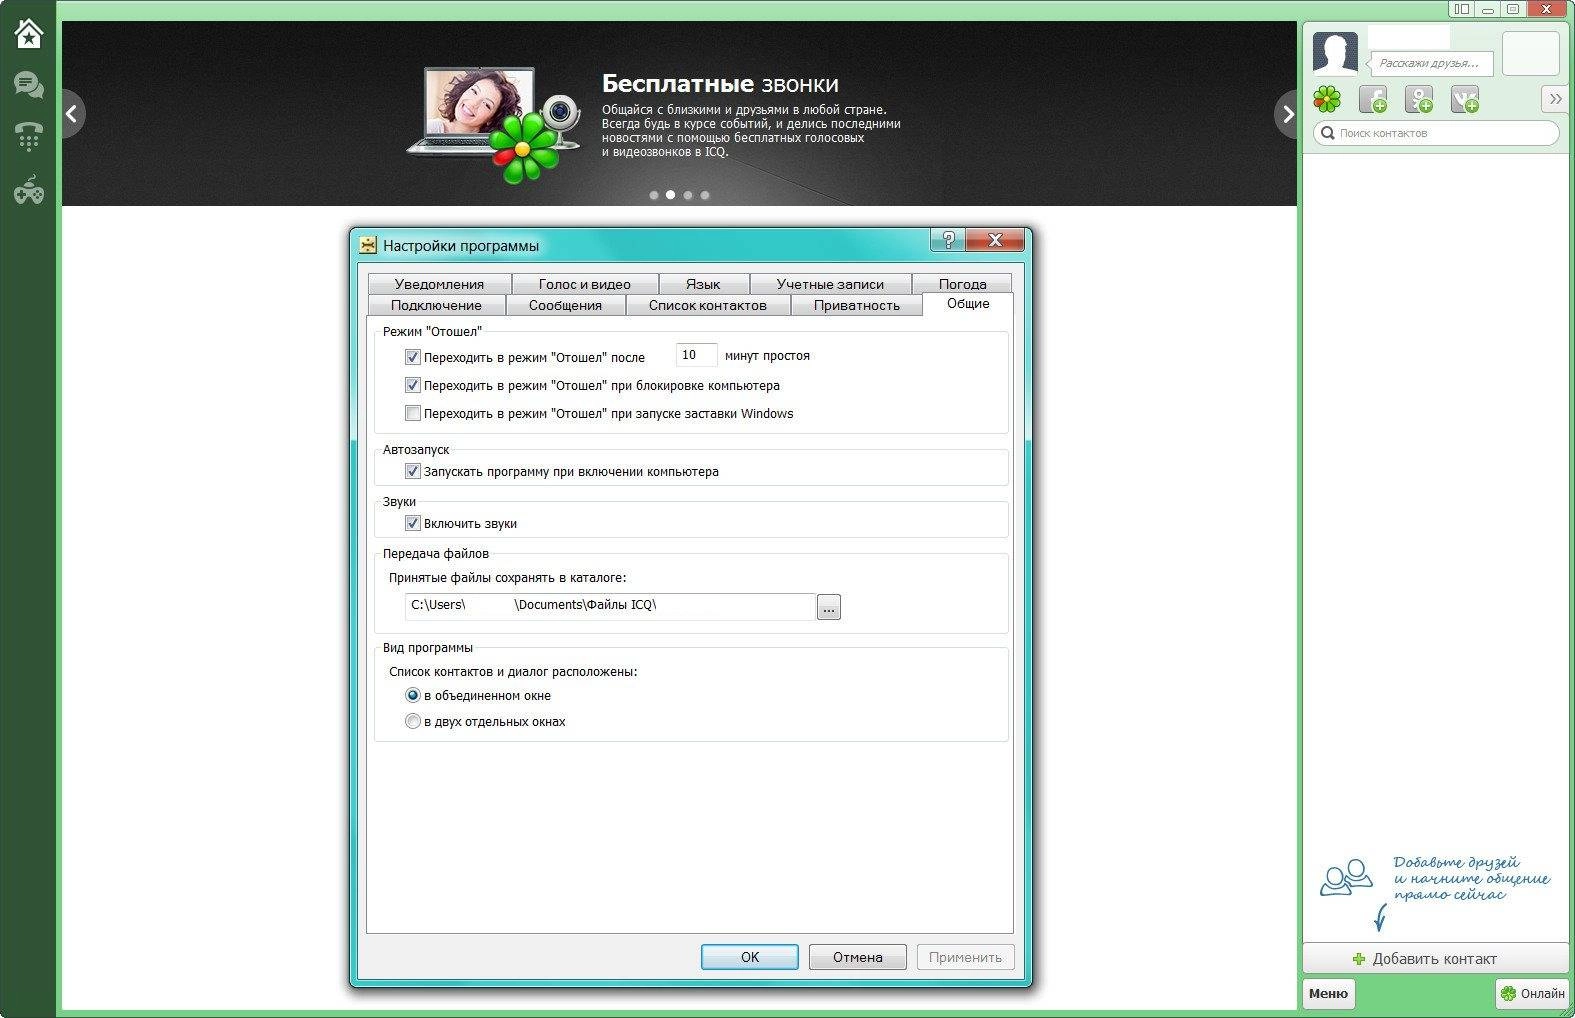The image size is (1575, 1018).
Task: Select the Общие tab
Action: (x=968, y=304)
